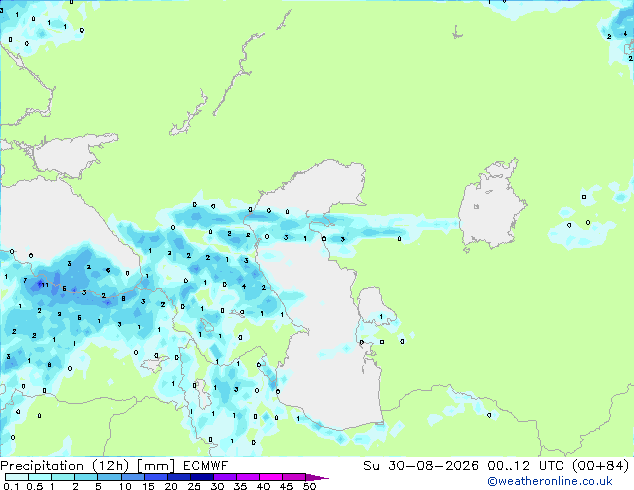Viewport: 634px width, 490px height.
Task: Click the 0.5–1 mm legend color box
Action: [x=40, y=477]
